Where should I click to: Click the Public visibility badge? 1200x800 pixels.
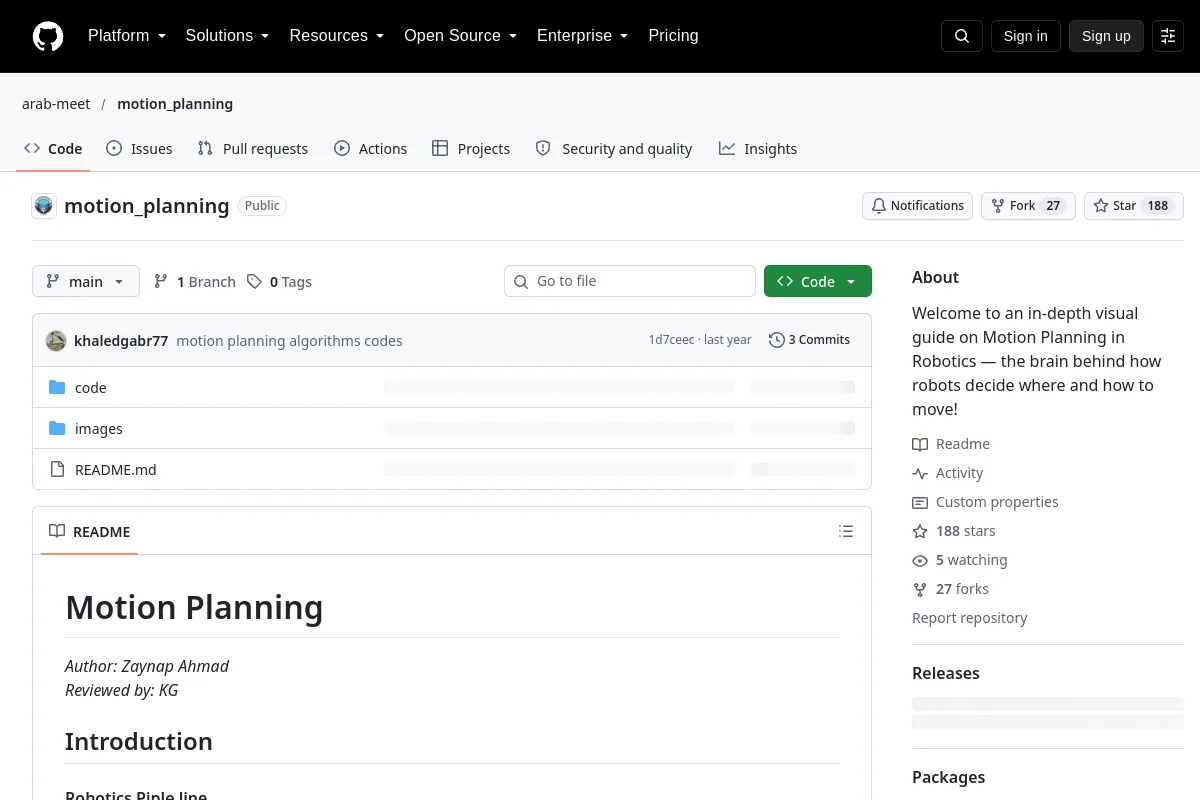click(262, 205)
